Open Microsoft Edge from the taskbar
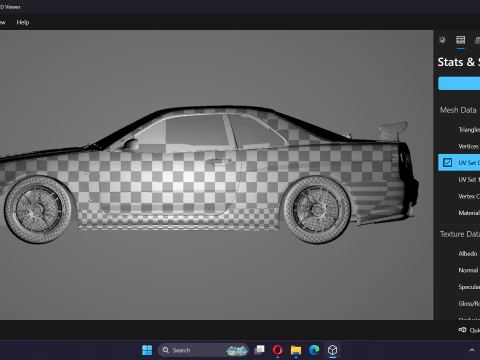 pyautogui.click(x=314, y=350)
